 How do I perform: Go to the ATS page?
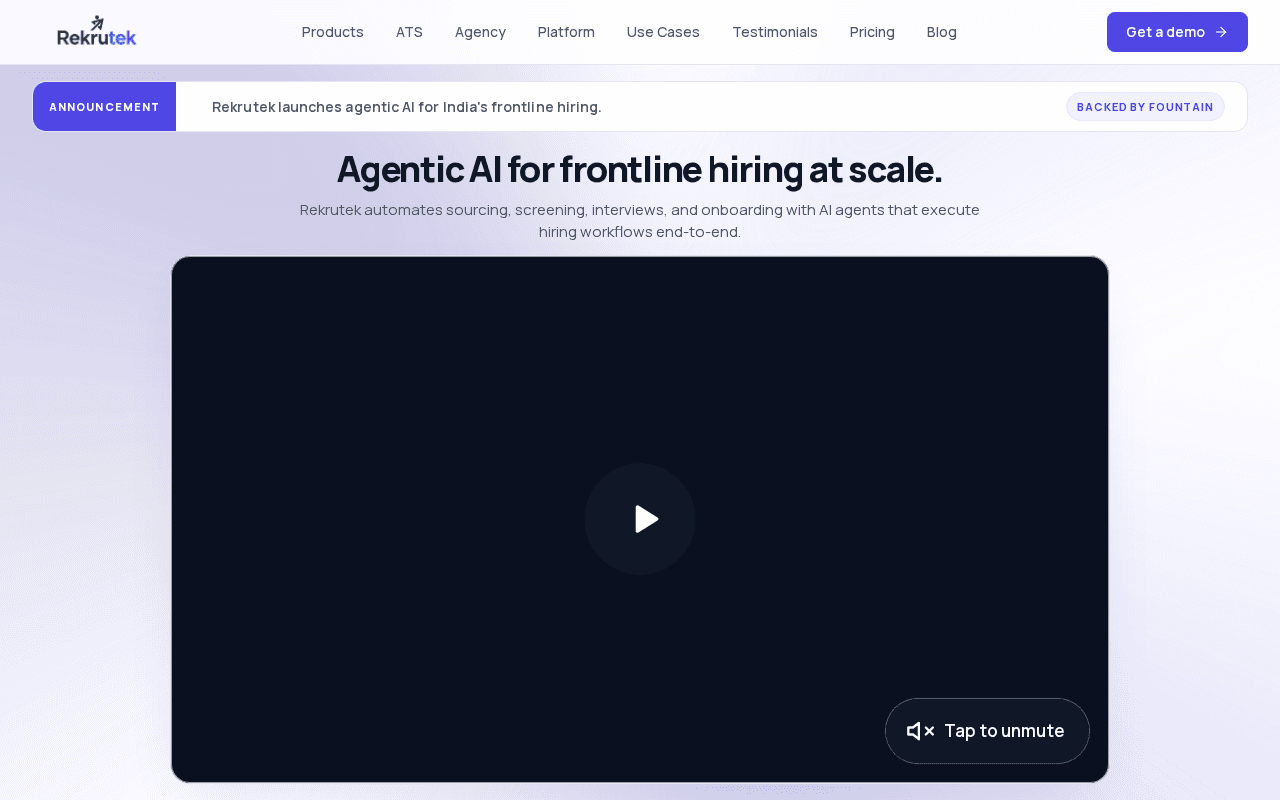coord(409,32)
